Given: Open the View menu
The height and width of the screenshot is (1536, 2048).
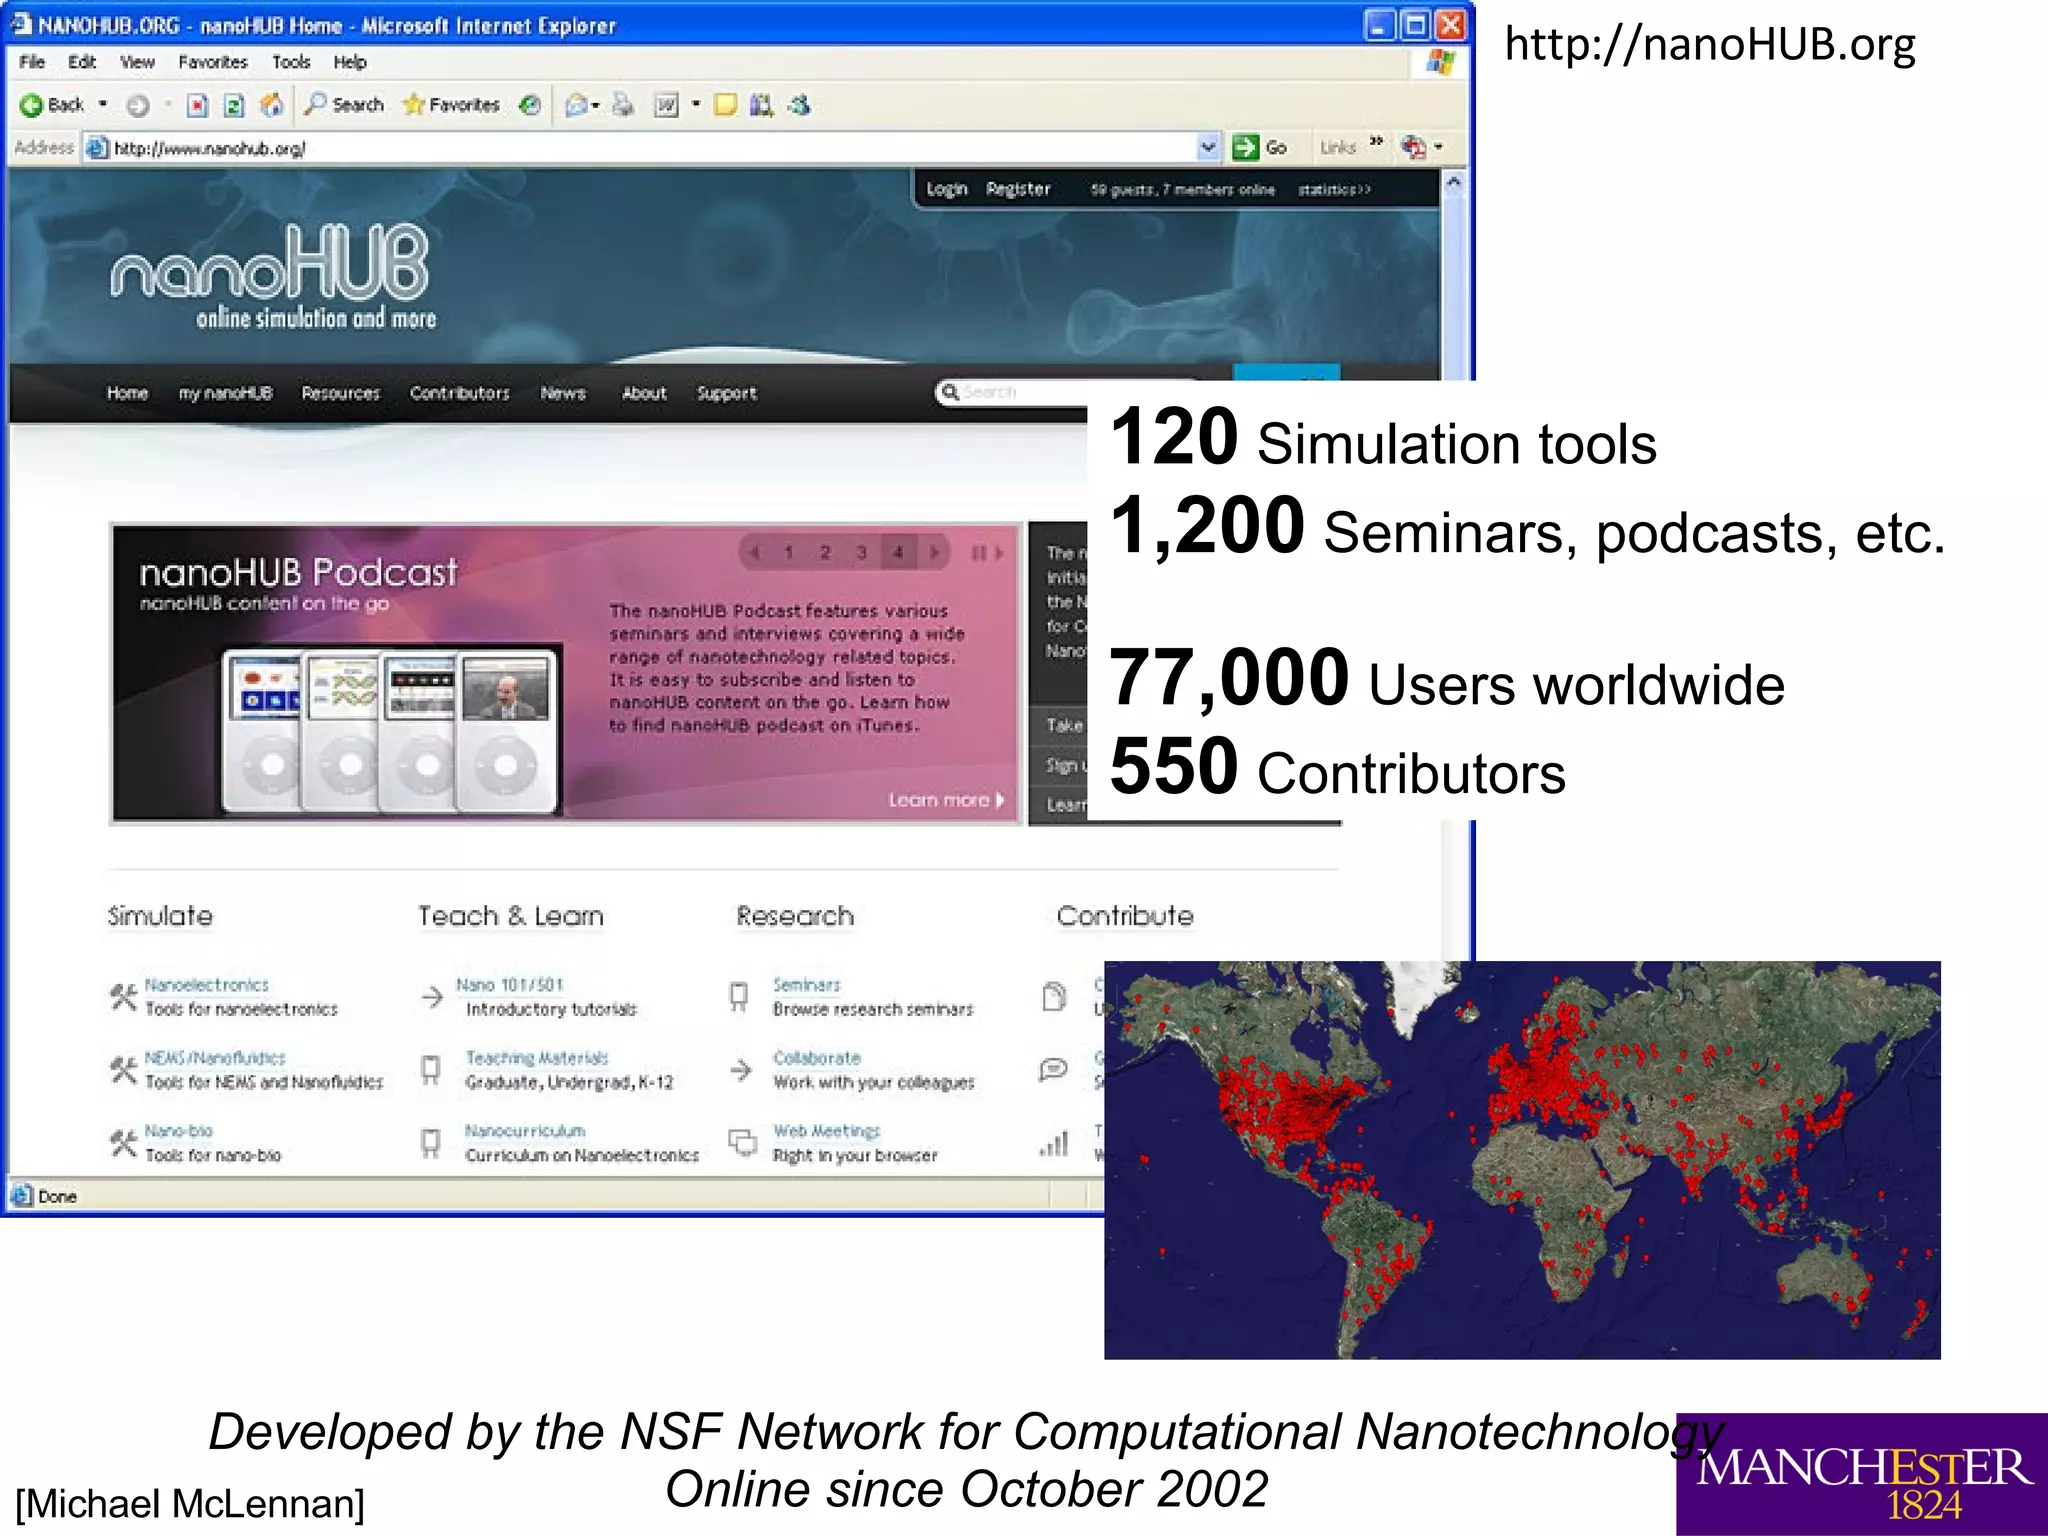Looking at the screenshot, I should (x=138, y=62).
